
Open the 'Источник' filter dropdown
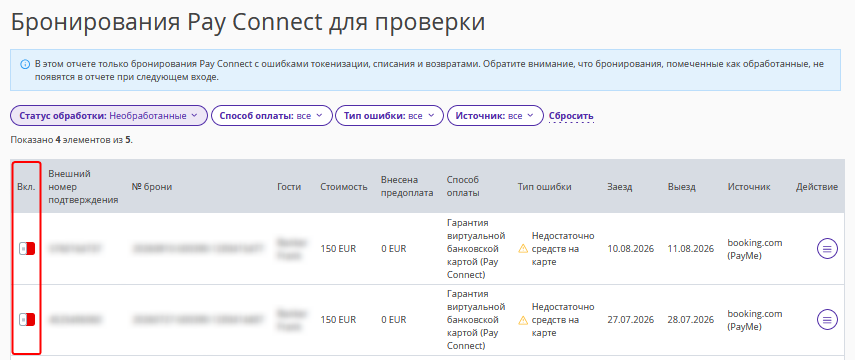(495, 116)
